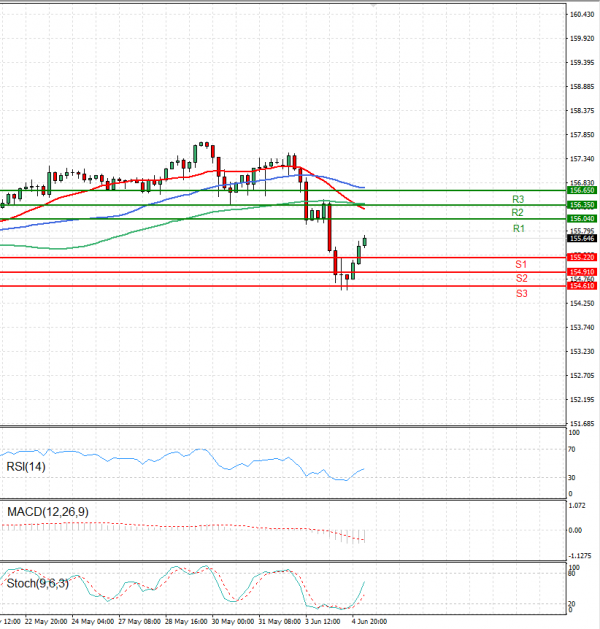The image size is (600, 629).
Task: Click the 3 Jun 12:00 time label
Action: pos(323,621)
